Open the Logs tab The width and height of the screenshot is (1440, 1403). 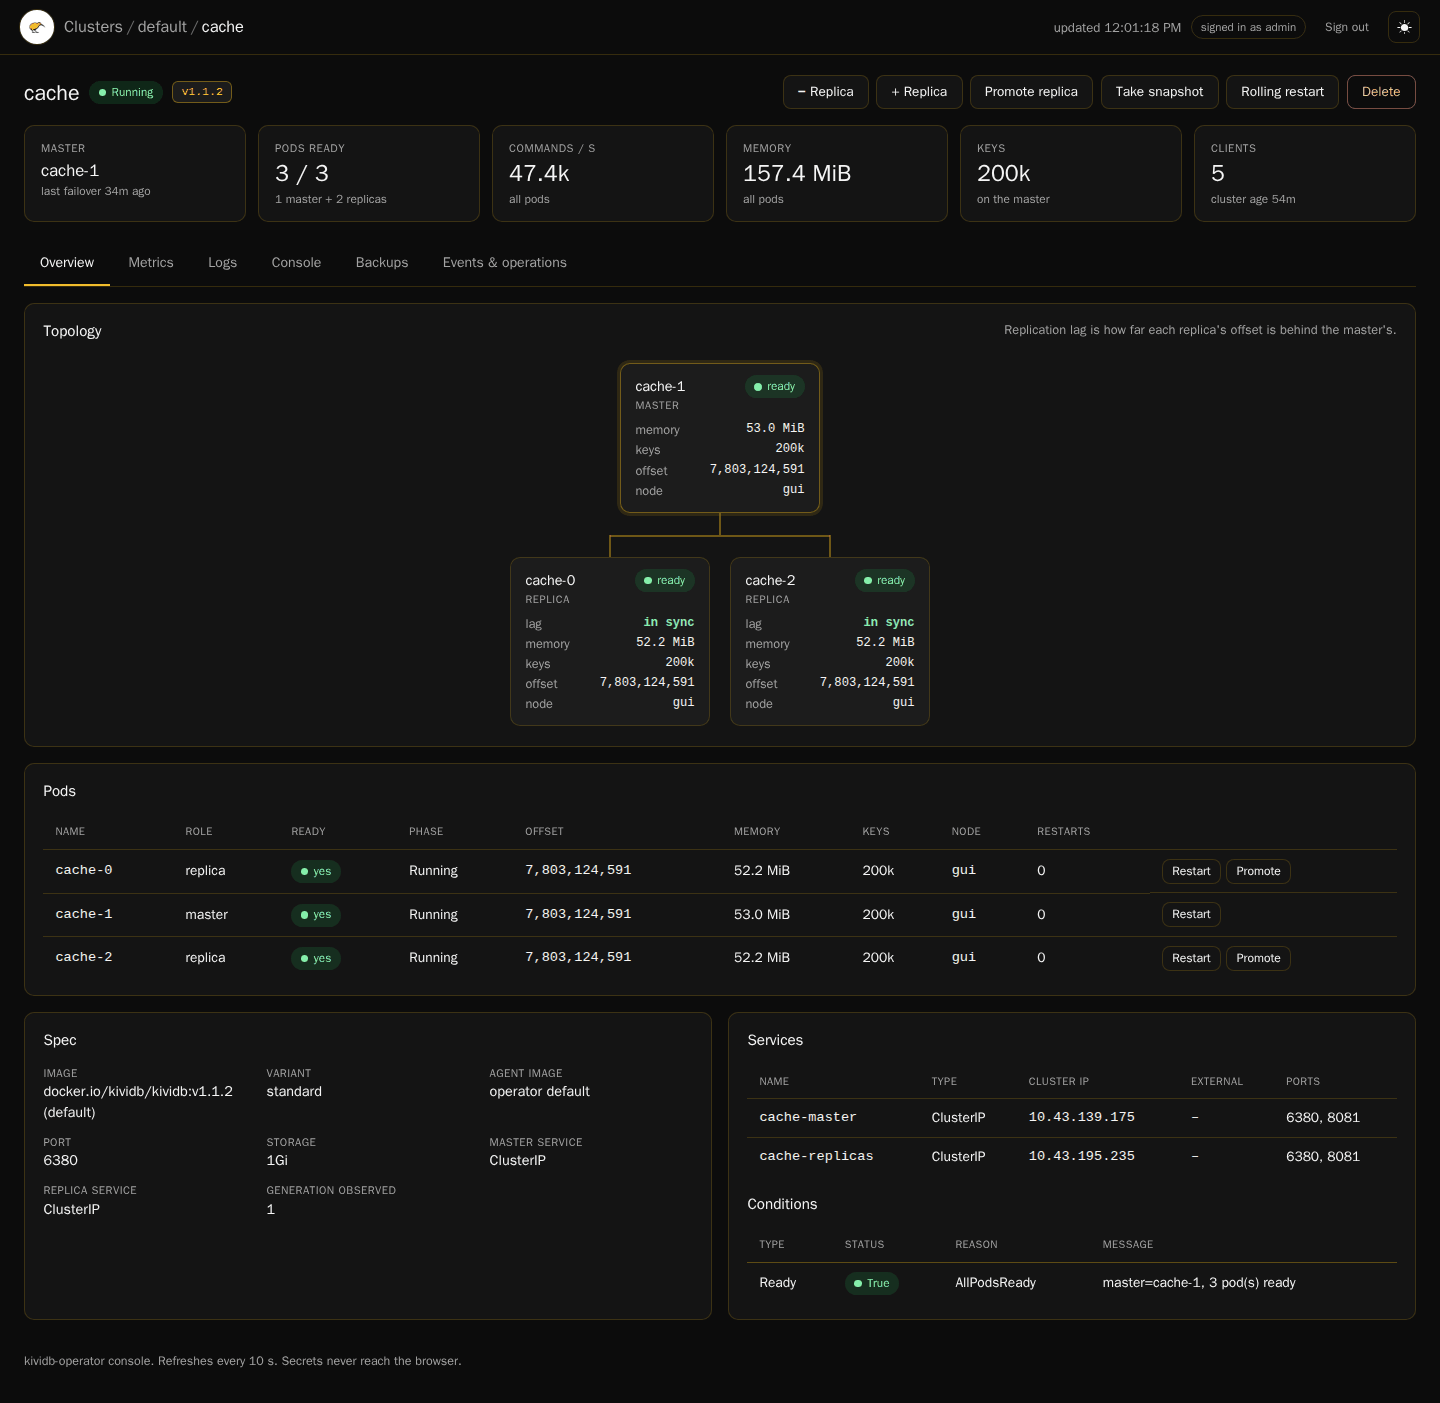coord(222,263)
